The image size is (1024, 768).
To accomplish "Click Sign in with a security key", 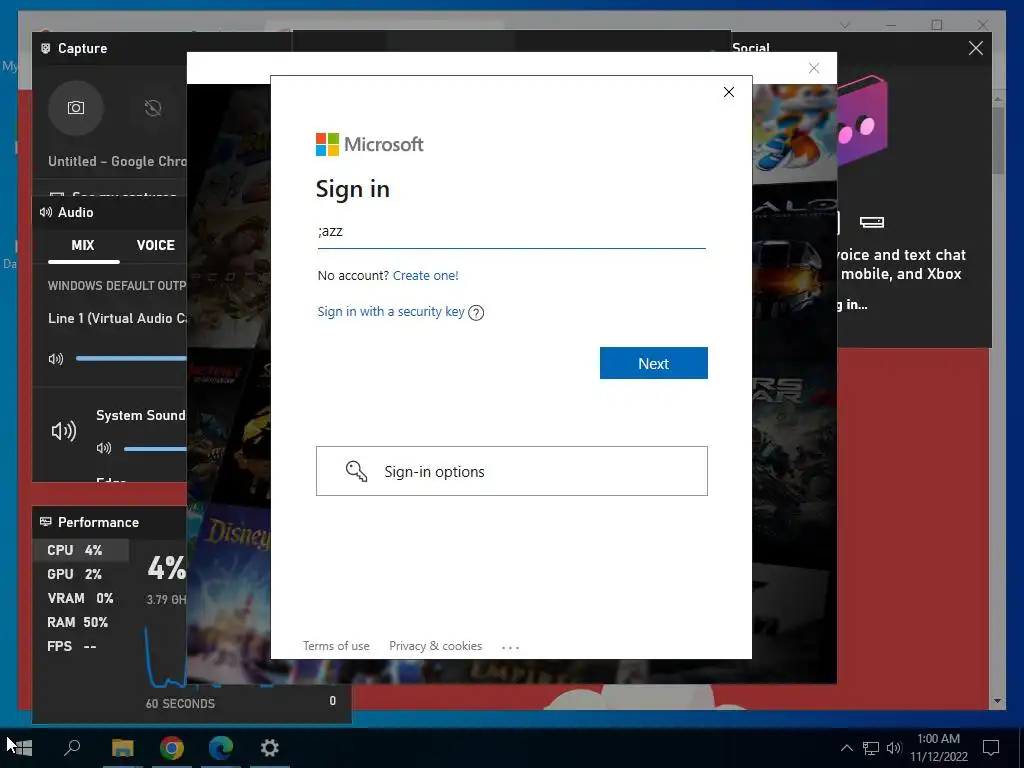I will tap(391, 312).
